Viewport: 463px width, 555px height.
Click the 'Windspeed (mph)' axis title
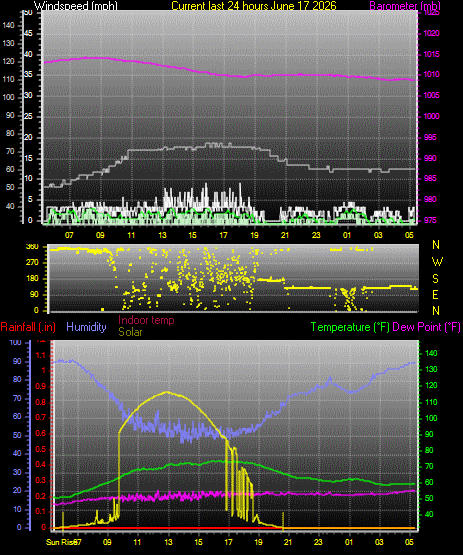point(75,6)
